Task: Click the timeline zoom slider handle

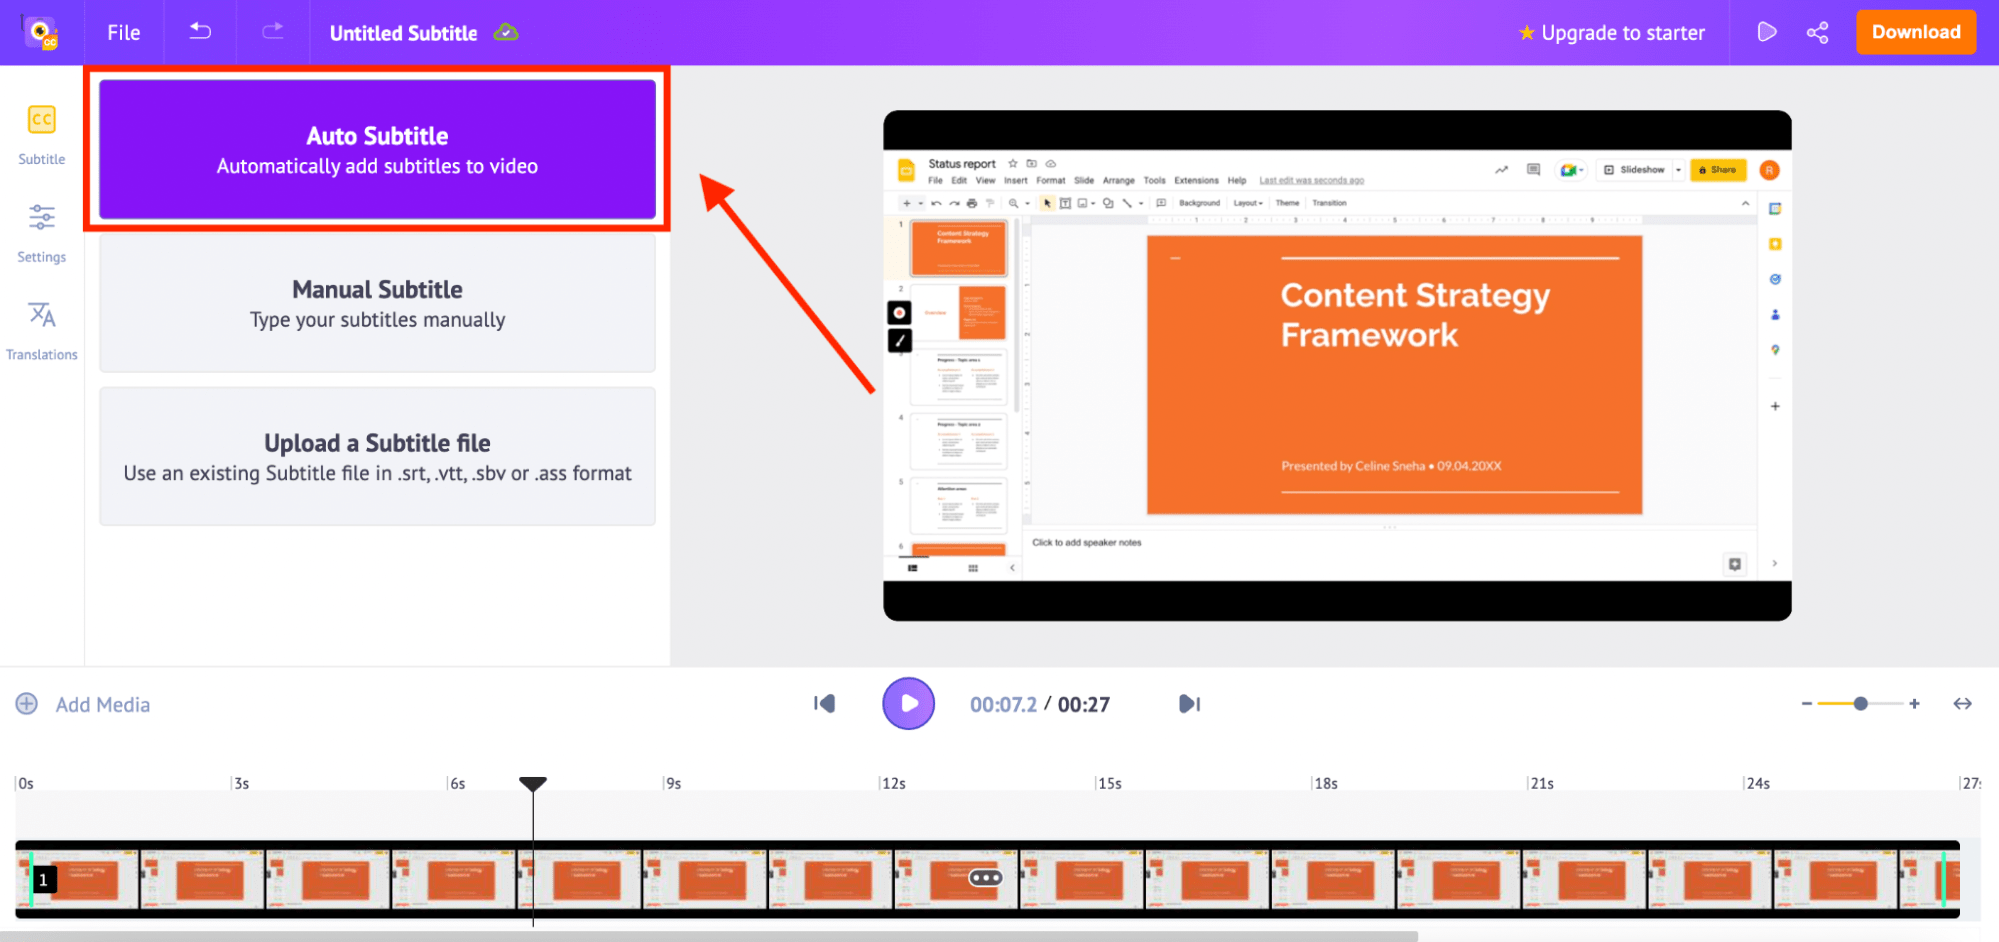Action: 1860,704
